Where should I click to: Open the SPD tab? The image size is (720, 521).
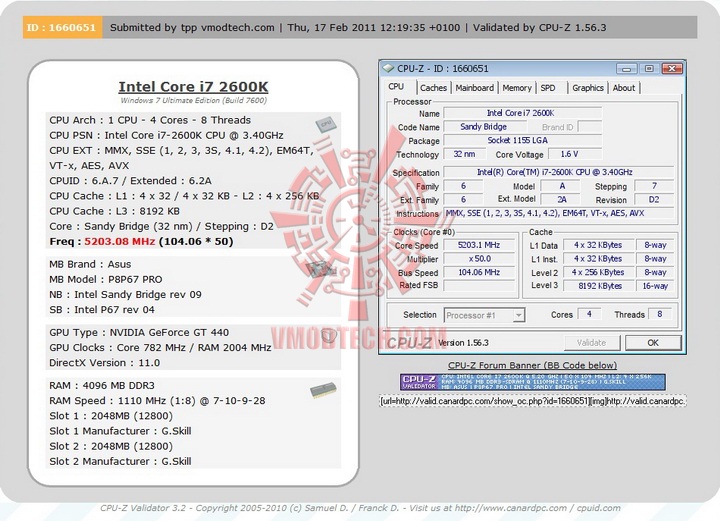coord(548,88)
